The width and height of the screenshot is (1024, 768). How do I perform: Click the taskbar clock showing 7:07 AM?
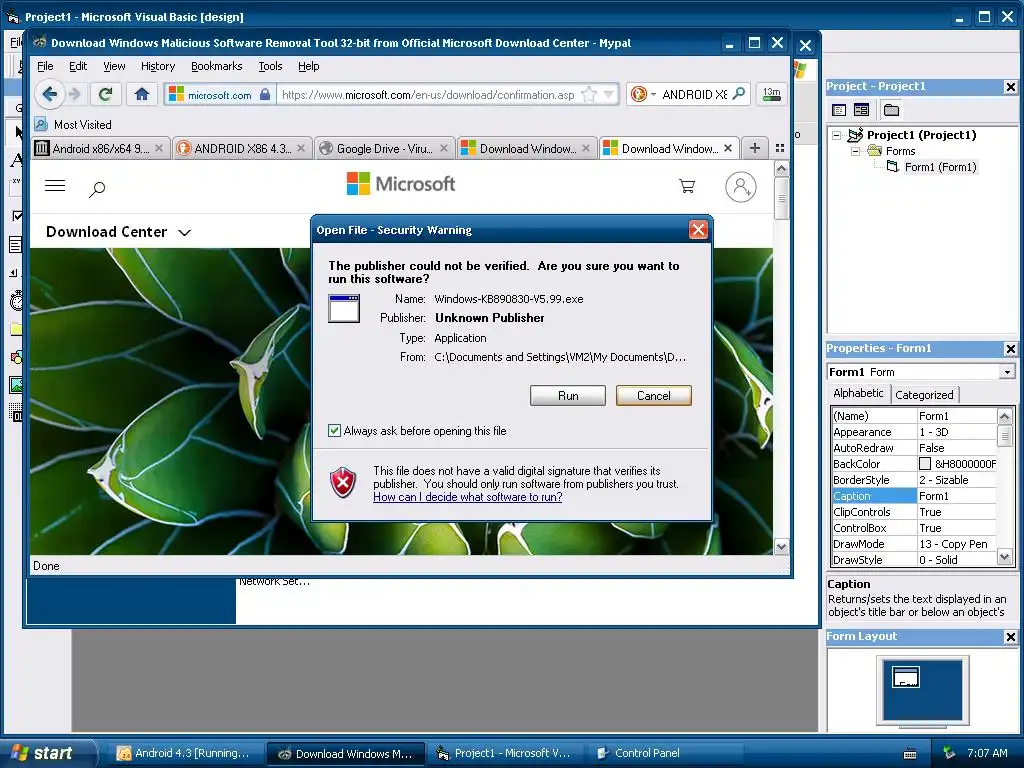coord(987,753)
